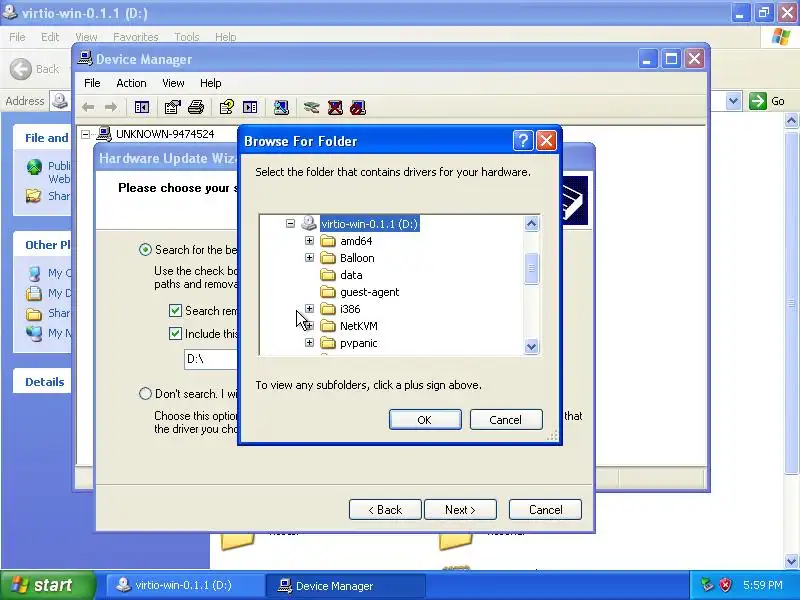Click the pvpanic folder icon

pos(328,343)
